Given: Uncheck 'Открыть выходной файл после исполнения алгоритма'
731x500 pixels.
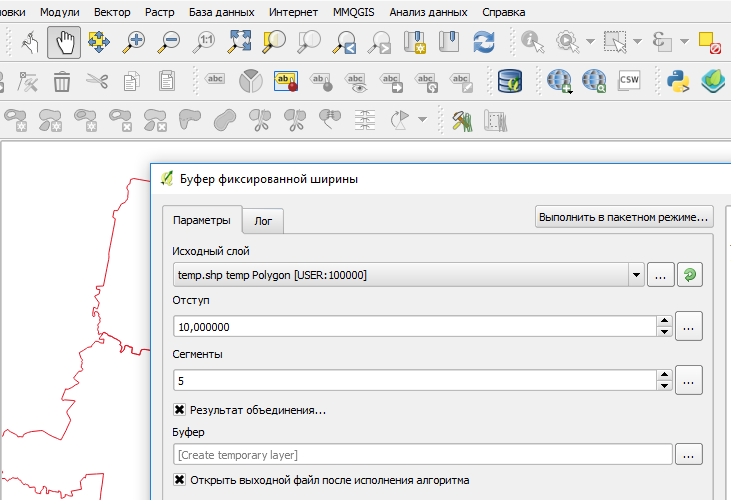Looking at the screenshot, I should click(180, 480).
